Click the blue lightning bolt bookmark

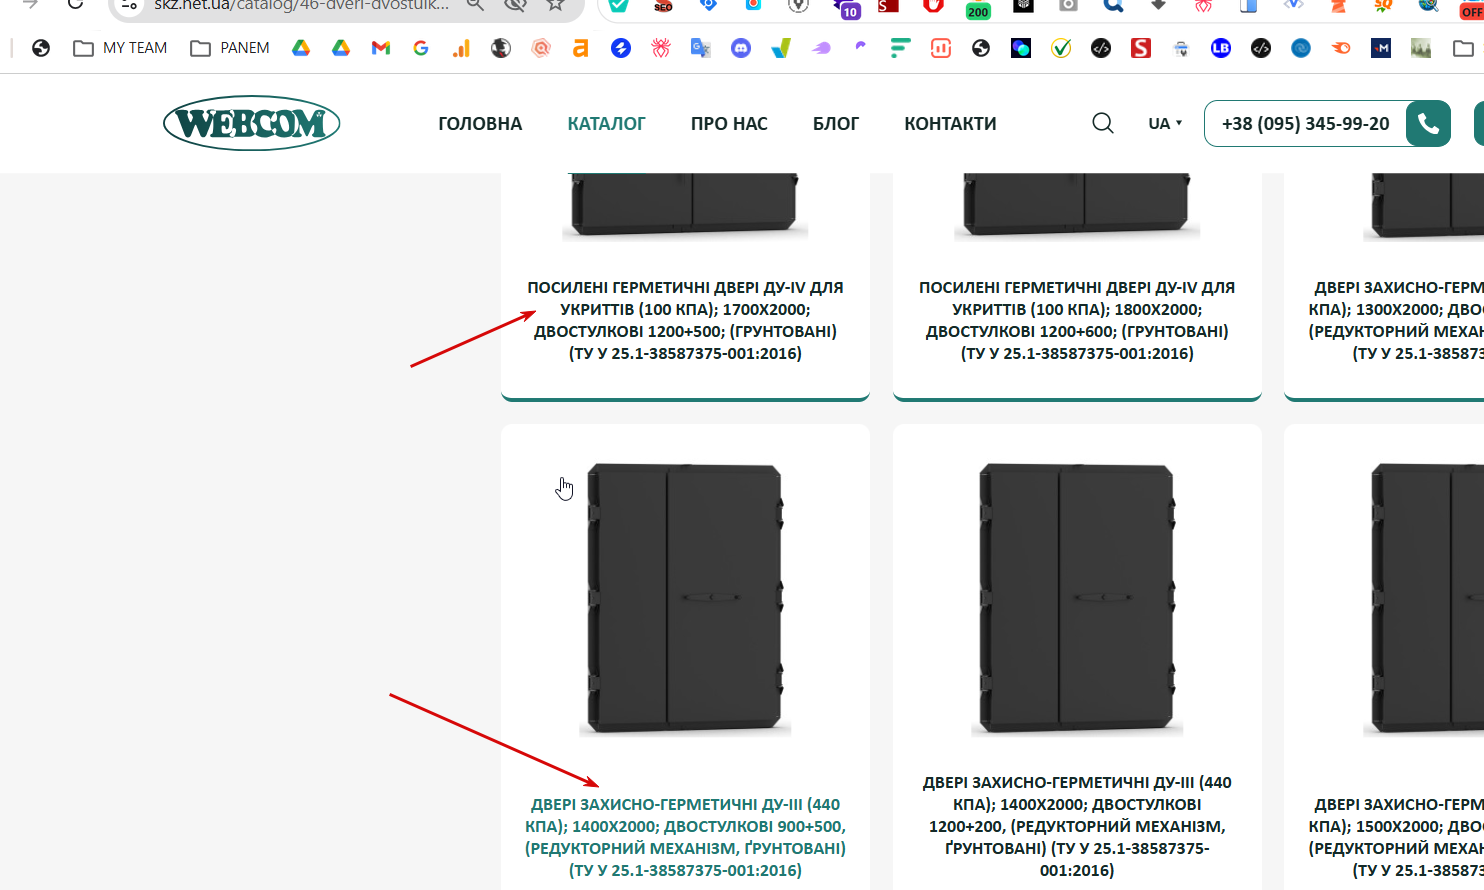click(621, 48)
